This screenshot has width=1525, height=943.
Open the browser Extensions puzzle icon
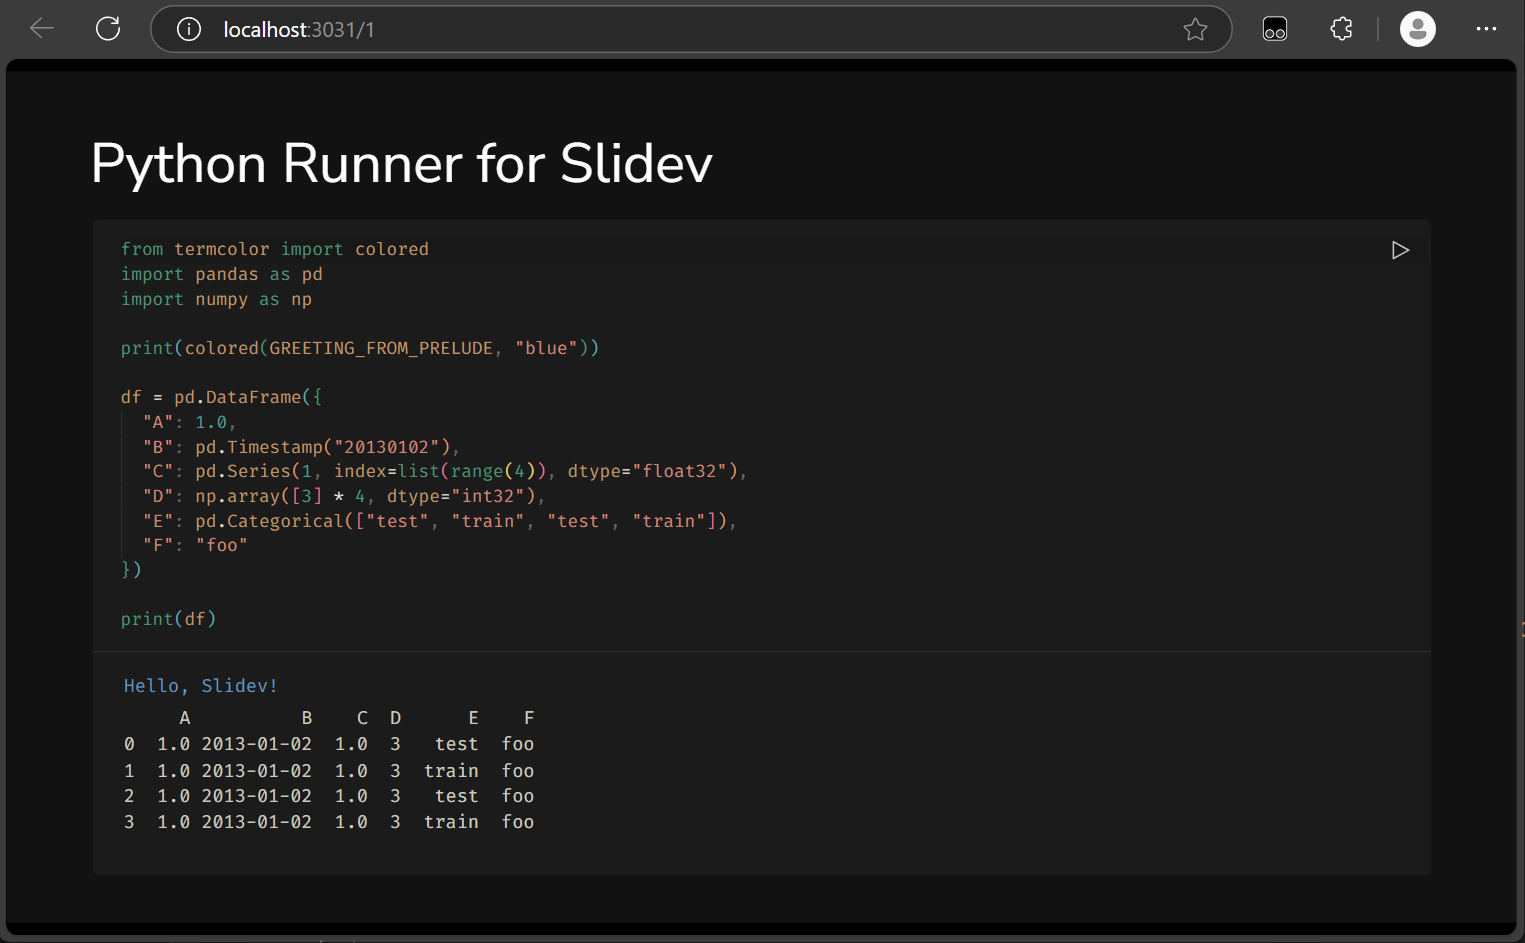1340,29
